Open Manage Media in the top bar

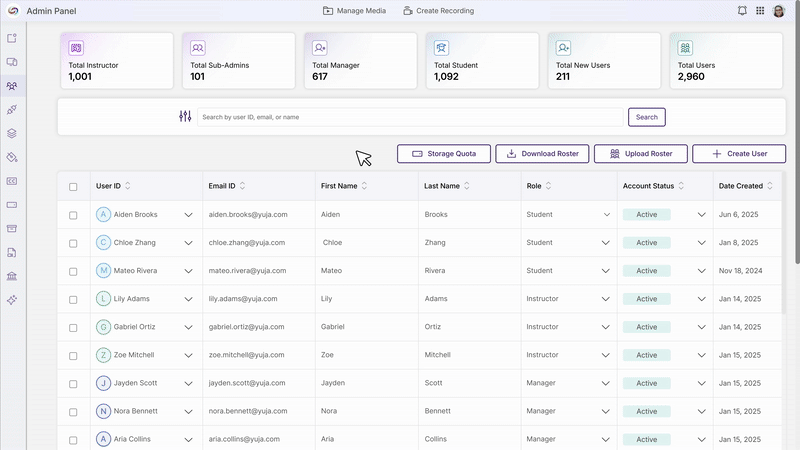356,11
